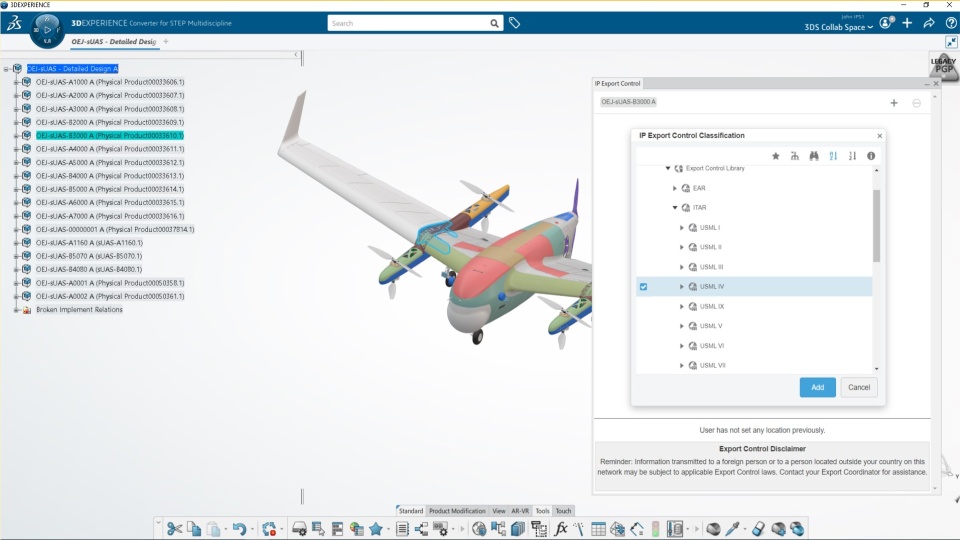Screen dimensions: 960x540
Task: Click the plus icon in IP Export Control panel
Action: pos(894,103)
